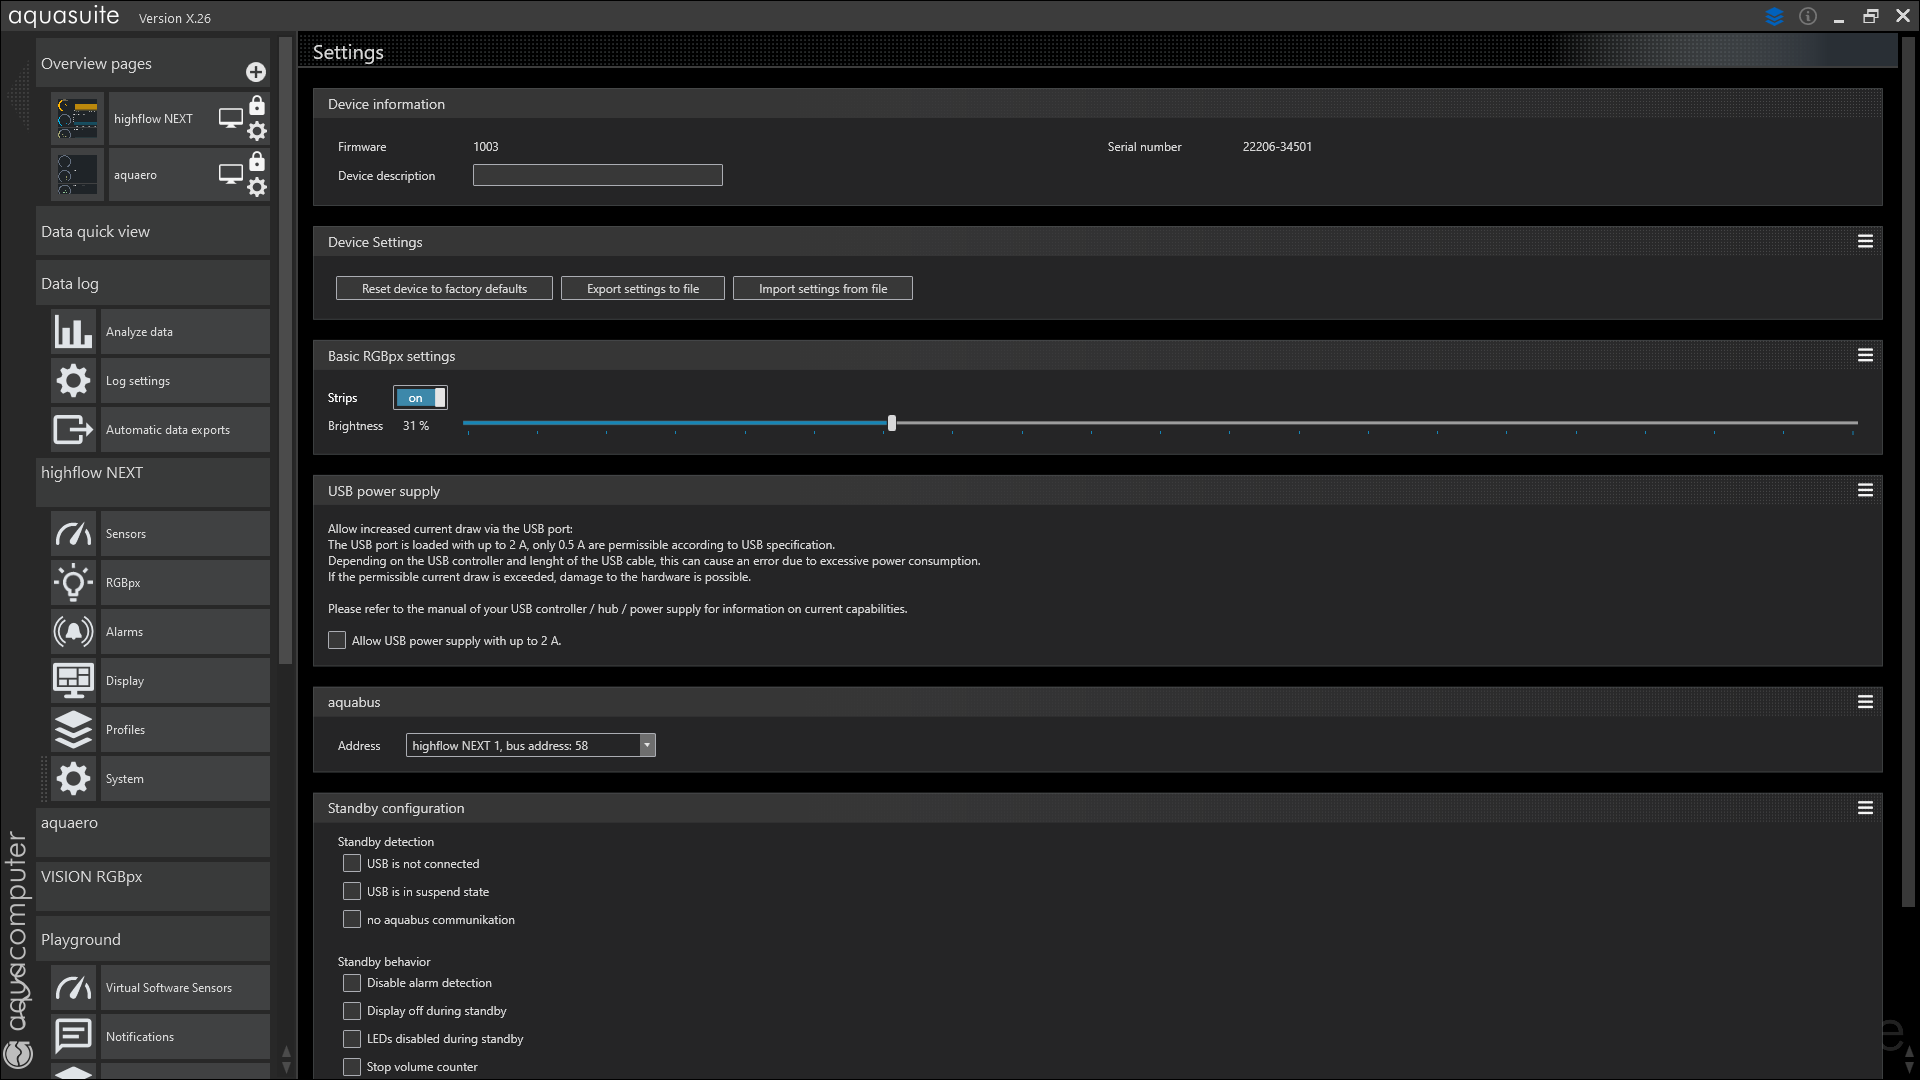Image resolution: width=1920 pixels, height=1080 pixels.
Task: Click the Brightness slider handle
Action: [892, 424]
